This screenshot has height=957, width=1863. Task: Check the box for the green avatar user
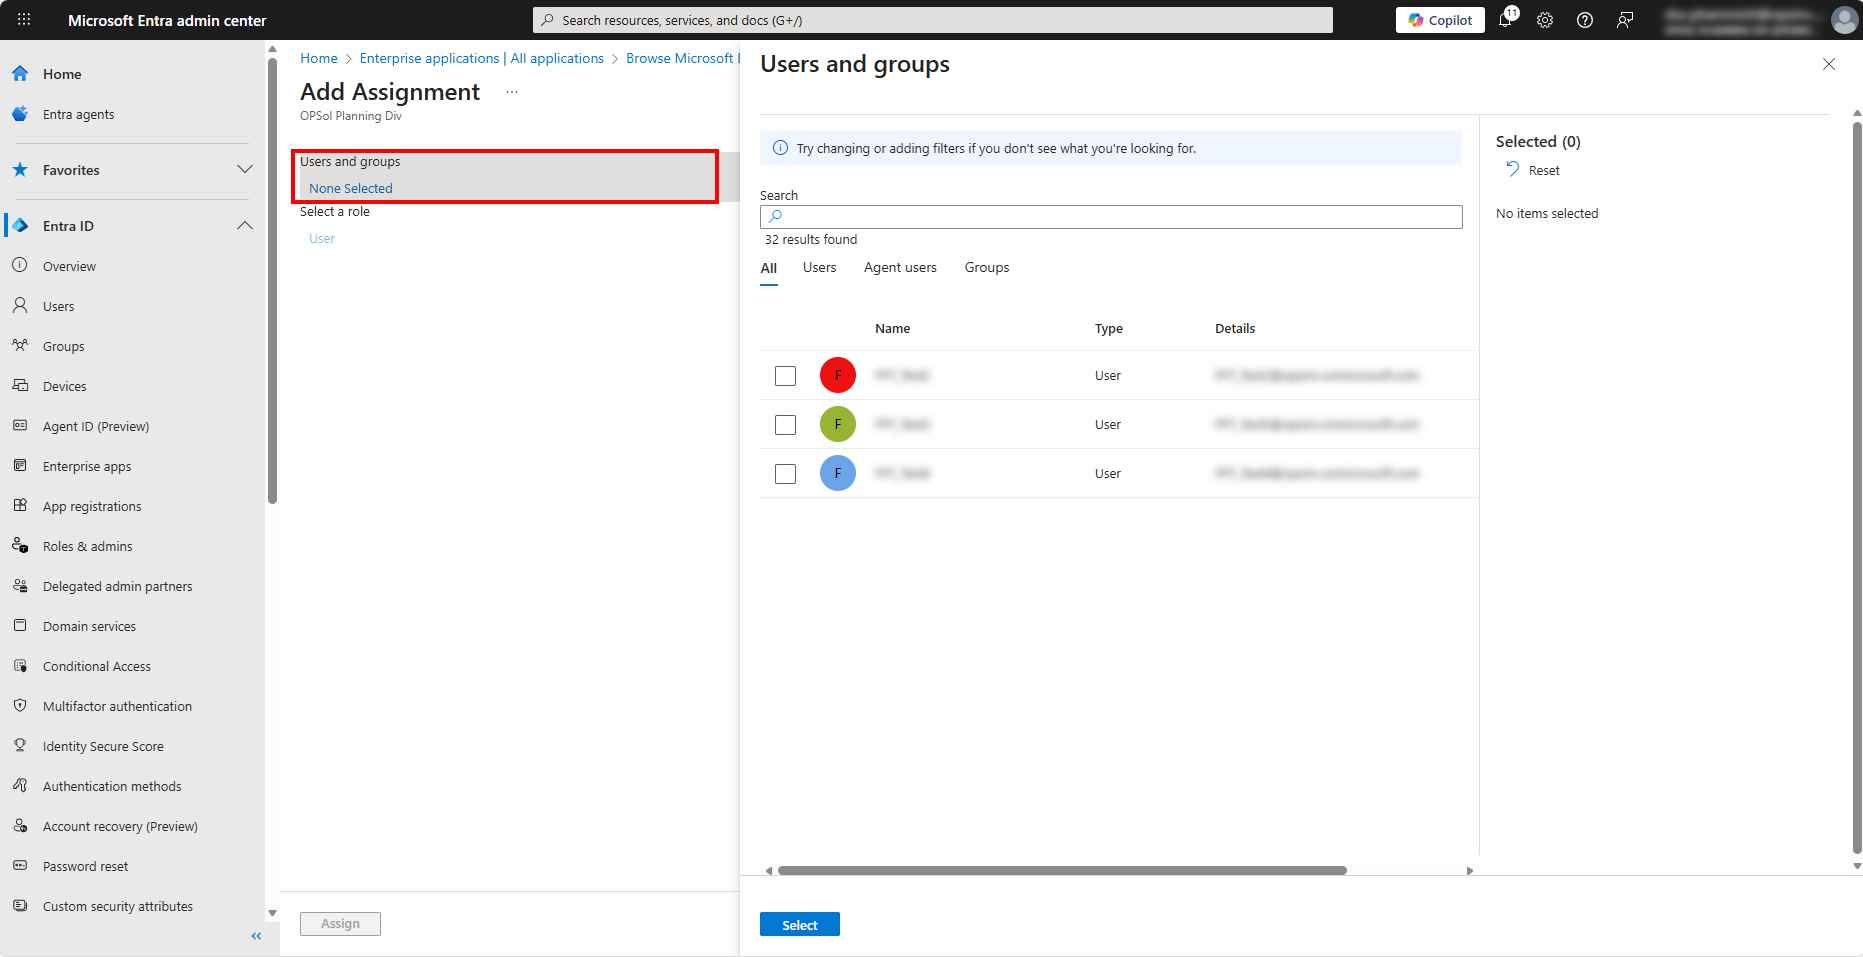click(786, 425)
